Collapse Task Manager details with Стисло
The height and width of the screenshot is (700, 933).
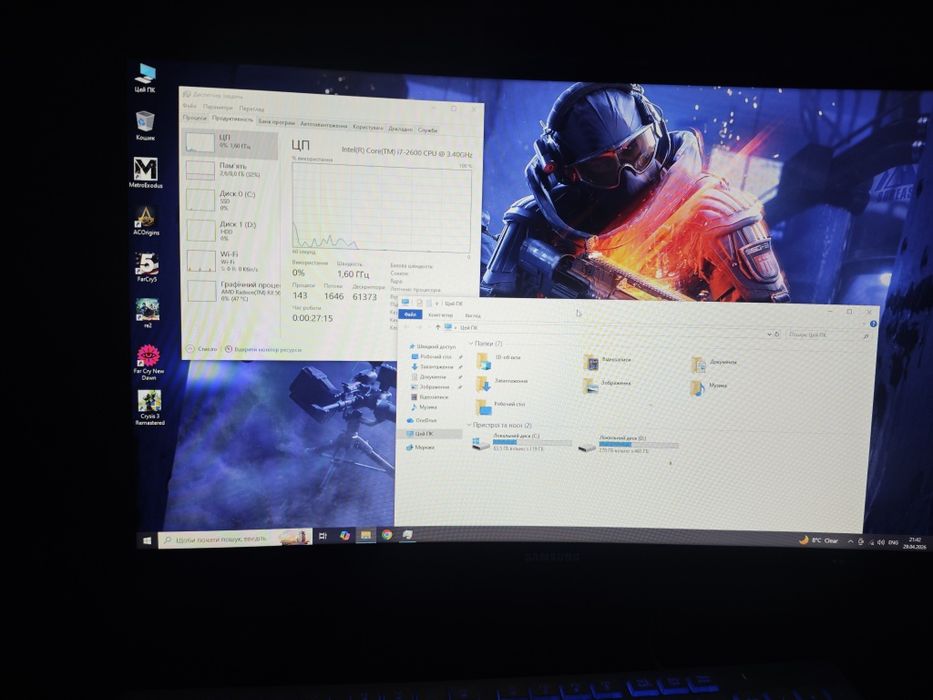(202, 349)
